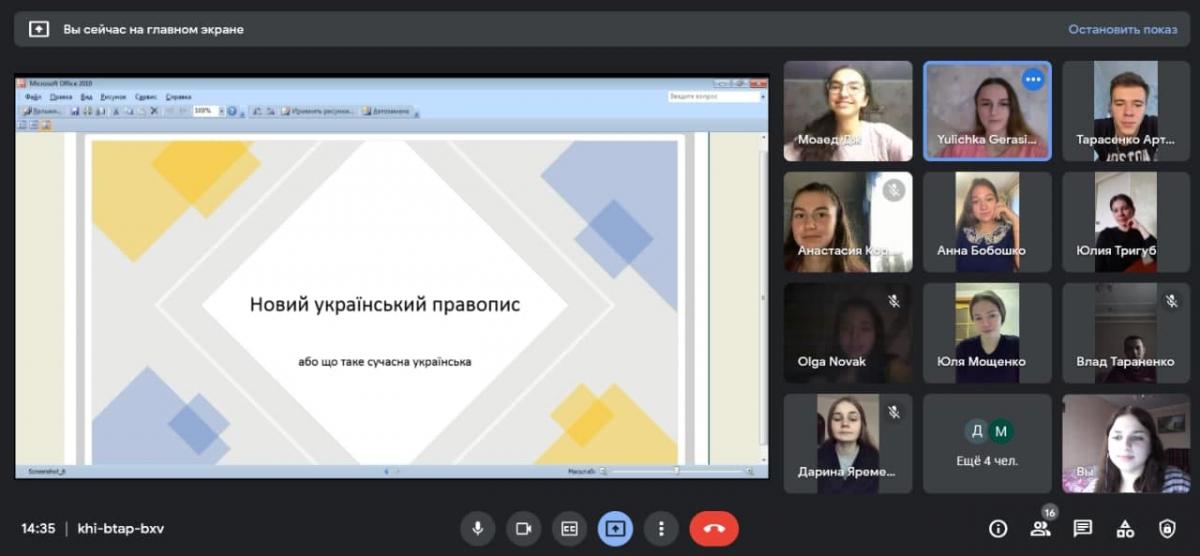Mute the microphone in call controls

coord(478,529)
